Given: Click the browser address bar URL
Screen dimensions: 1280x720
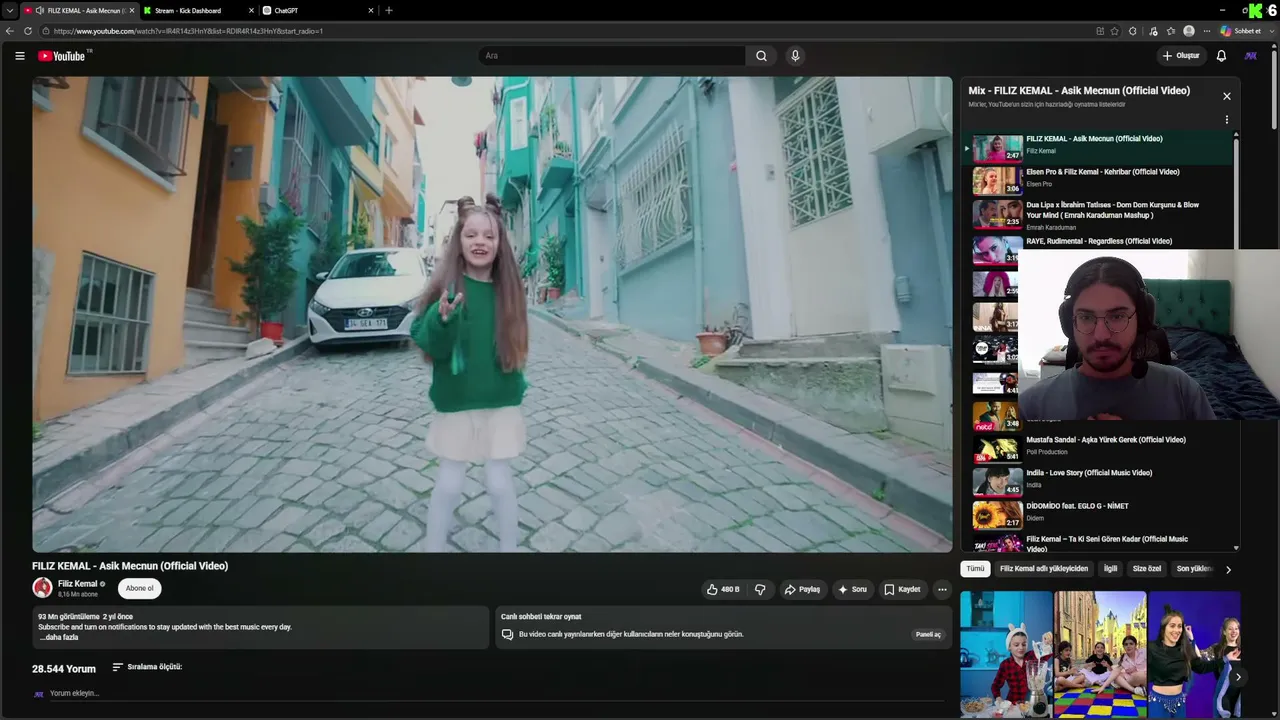Looking at the screenshot, I should 188,31.
